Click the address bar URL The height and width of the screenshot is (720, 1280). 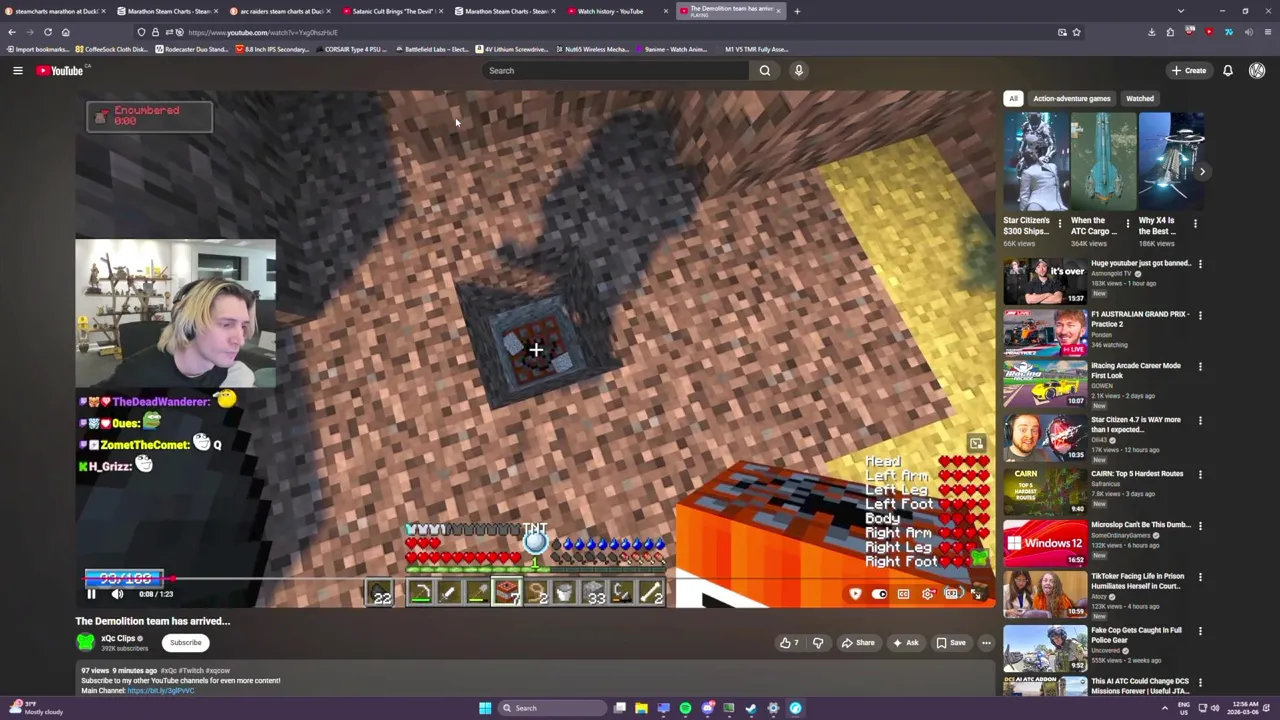(x=262, y=32)
